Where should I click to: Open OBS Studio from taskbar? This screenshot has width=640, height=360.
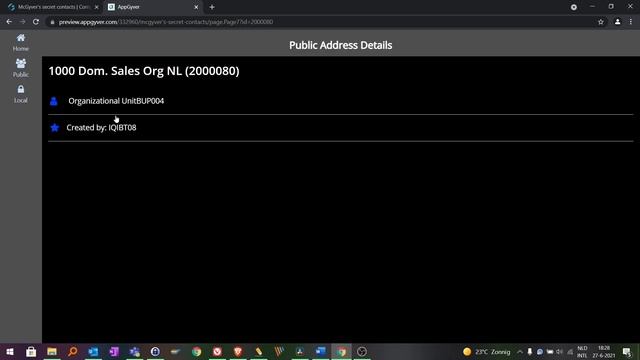pyautogui.click(x=362, y=351)
